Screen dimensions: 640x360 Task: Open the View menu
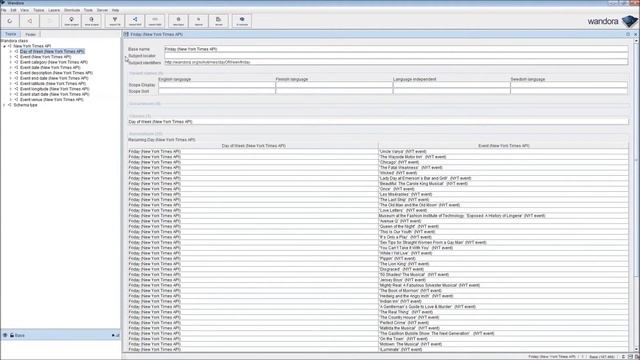tap(24, 10)
